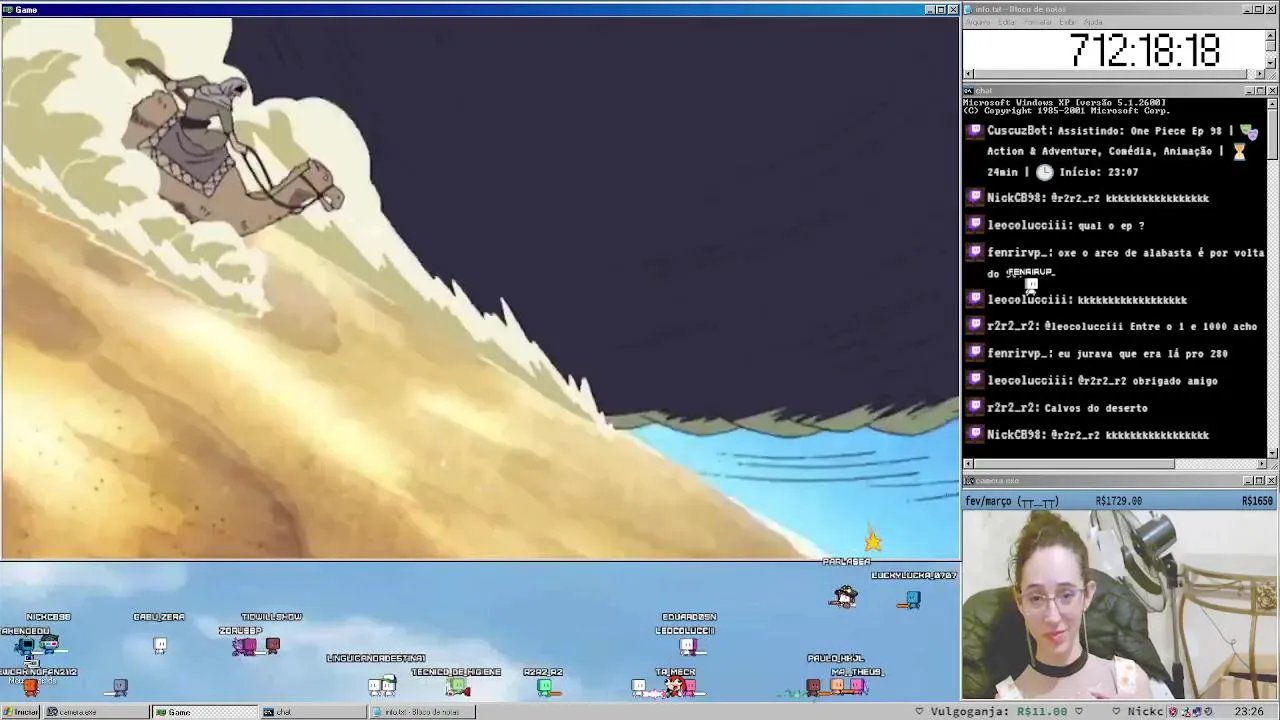This screenshot has width=1280, height=720.
Task: Click the LEOCOLUCCII avatar character
Action: pos(687,646)
